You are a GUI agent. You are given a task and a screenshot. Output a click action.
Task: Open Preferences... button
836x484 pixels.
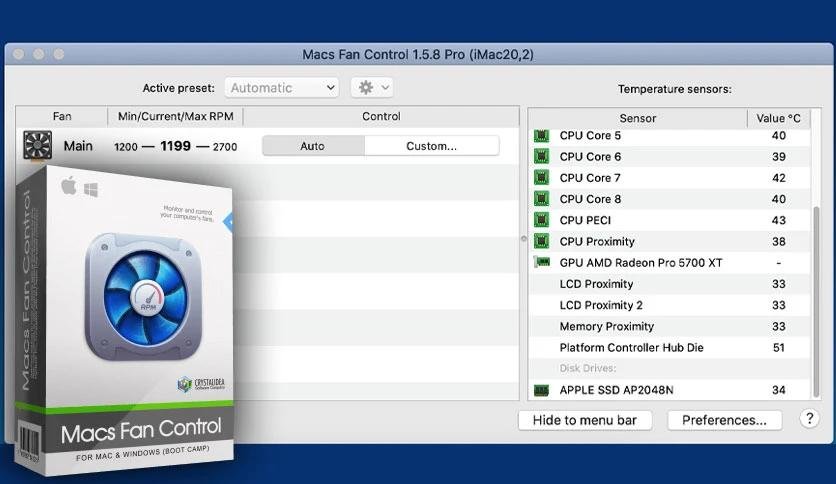[x=725, y=420]
